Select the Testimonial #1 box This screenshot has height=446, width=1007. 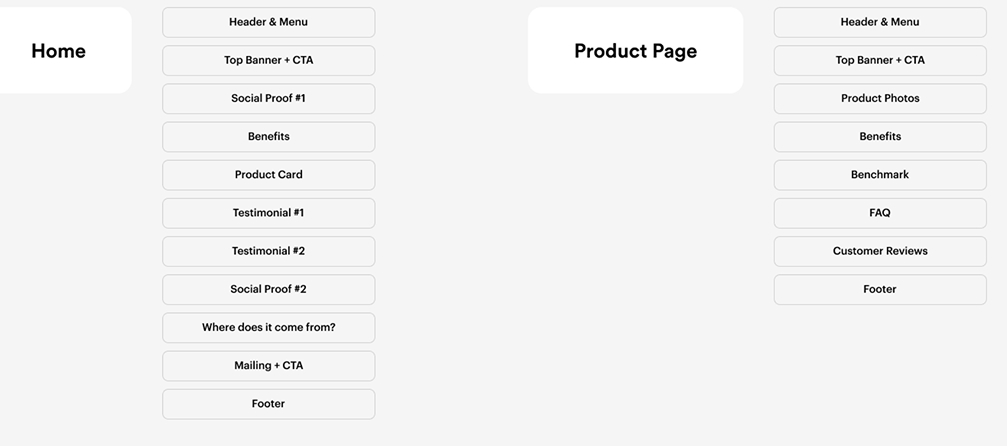268,213
